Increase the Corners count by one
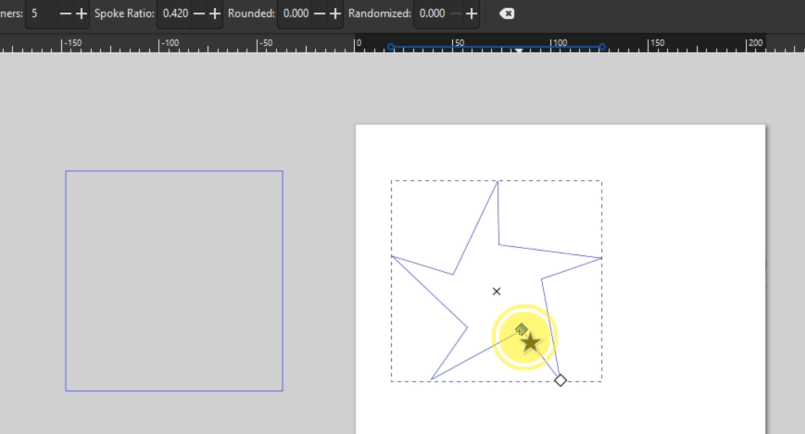The height and width of the screenshot is (434, 805). pyautogui.click(x=82, y=14)
